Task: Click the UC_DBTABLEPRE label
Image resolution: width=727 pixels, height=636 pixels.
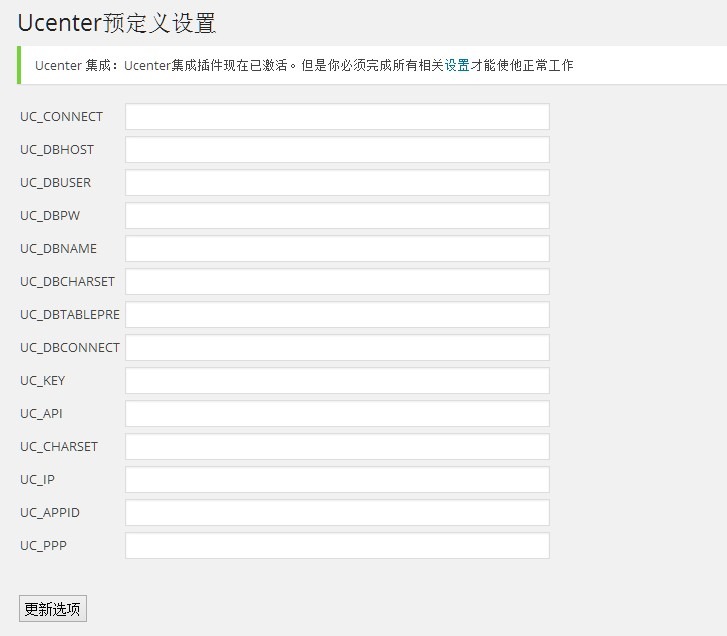Action: click(70, 315)
